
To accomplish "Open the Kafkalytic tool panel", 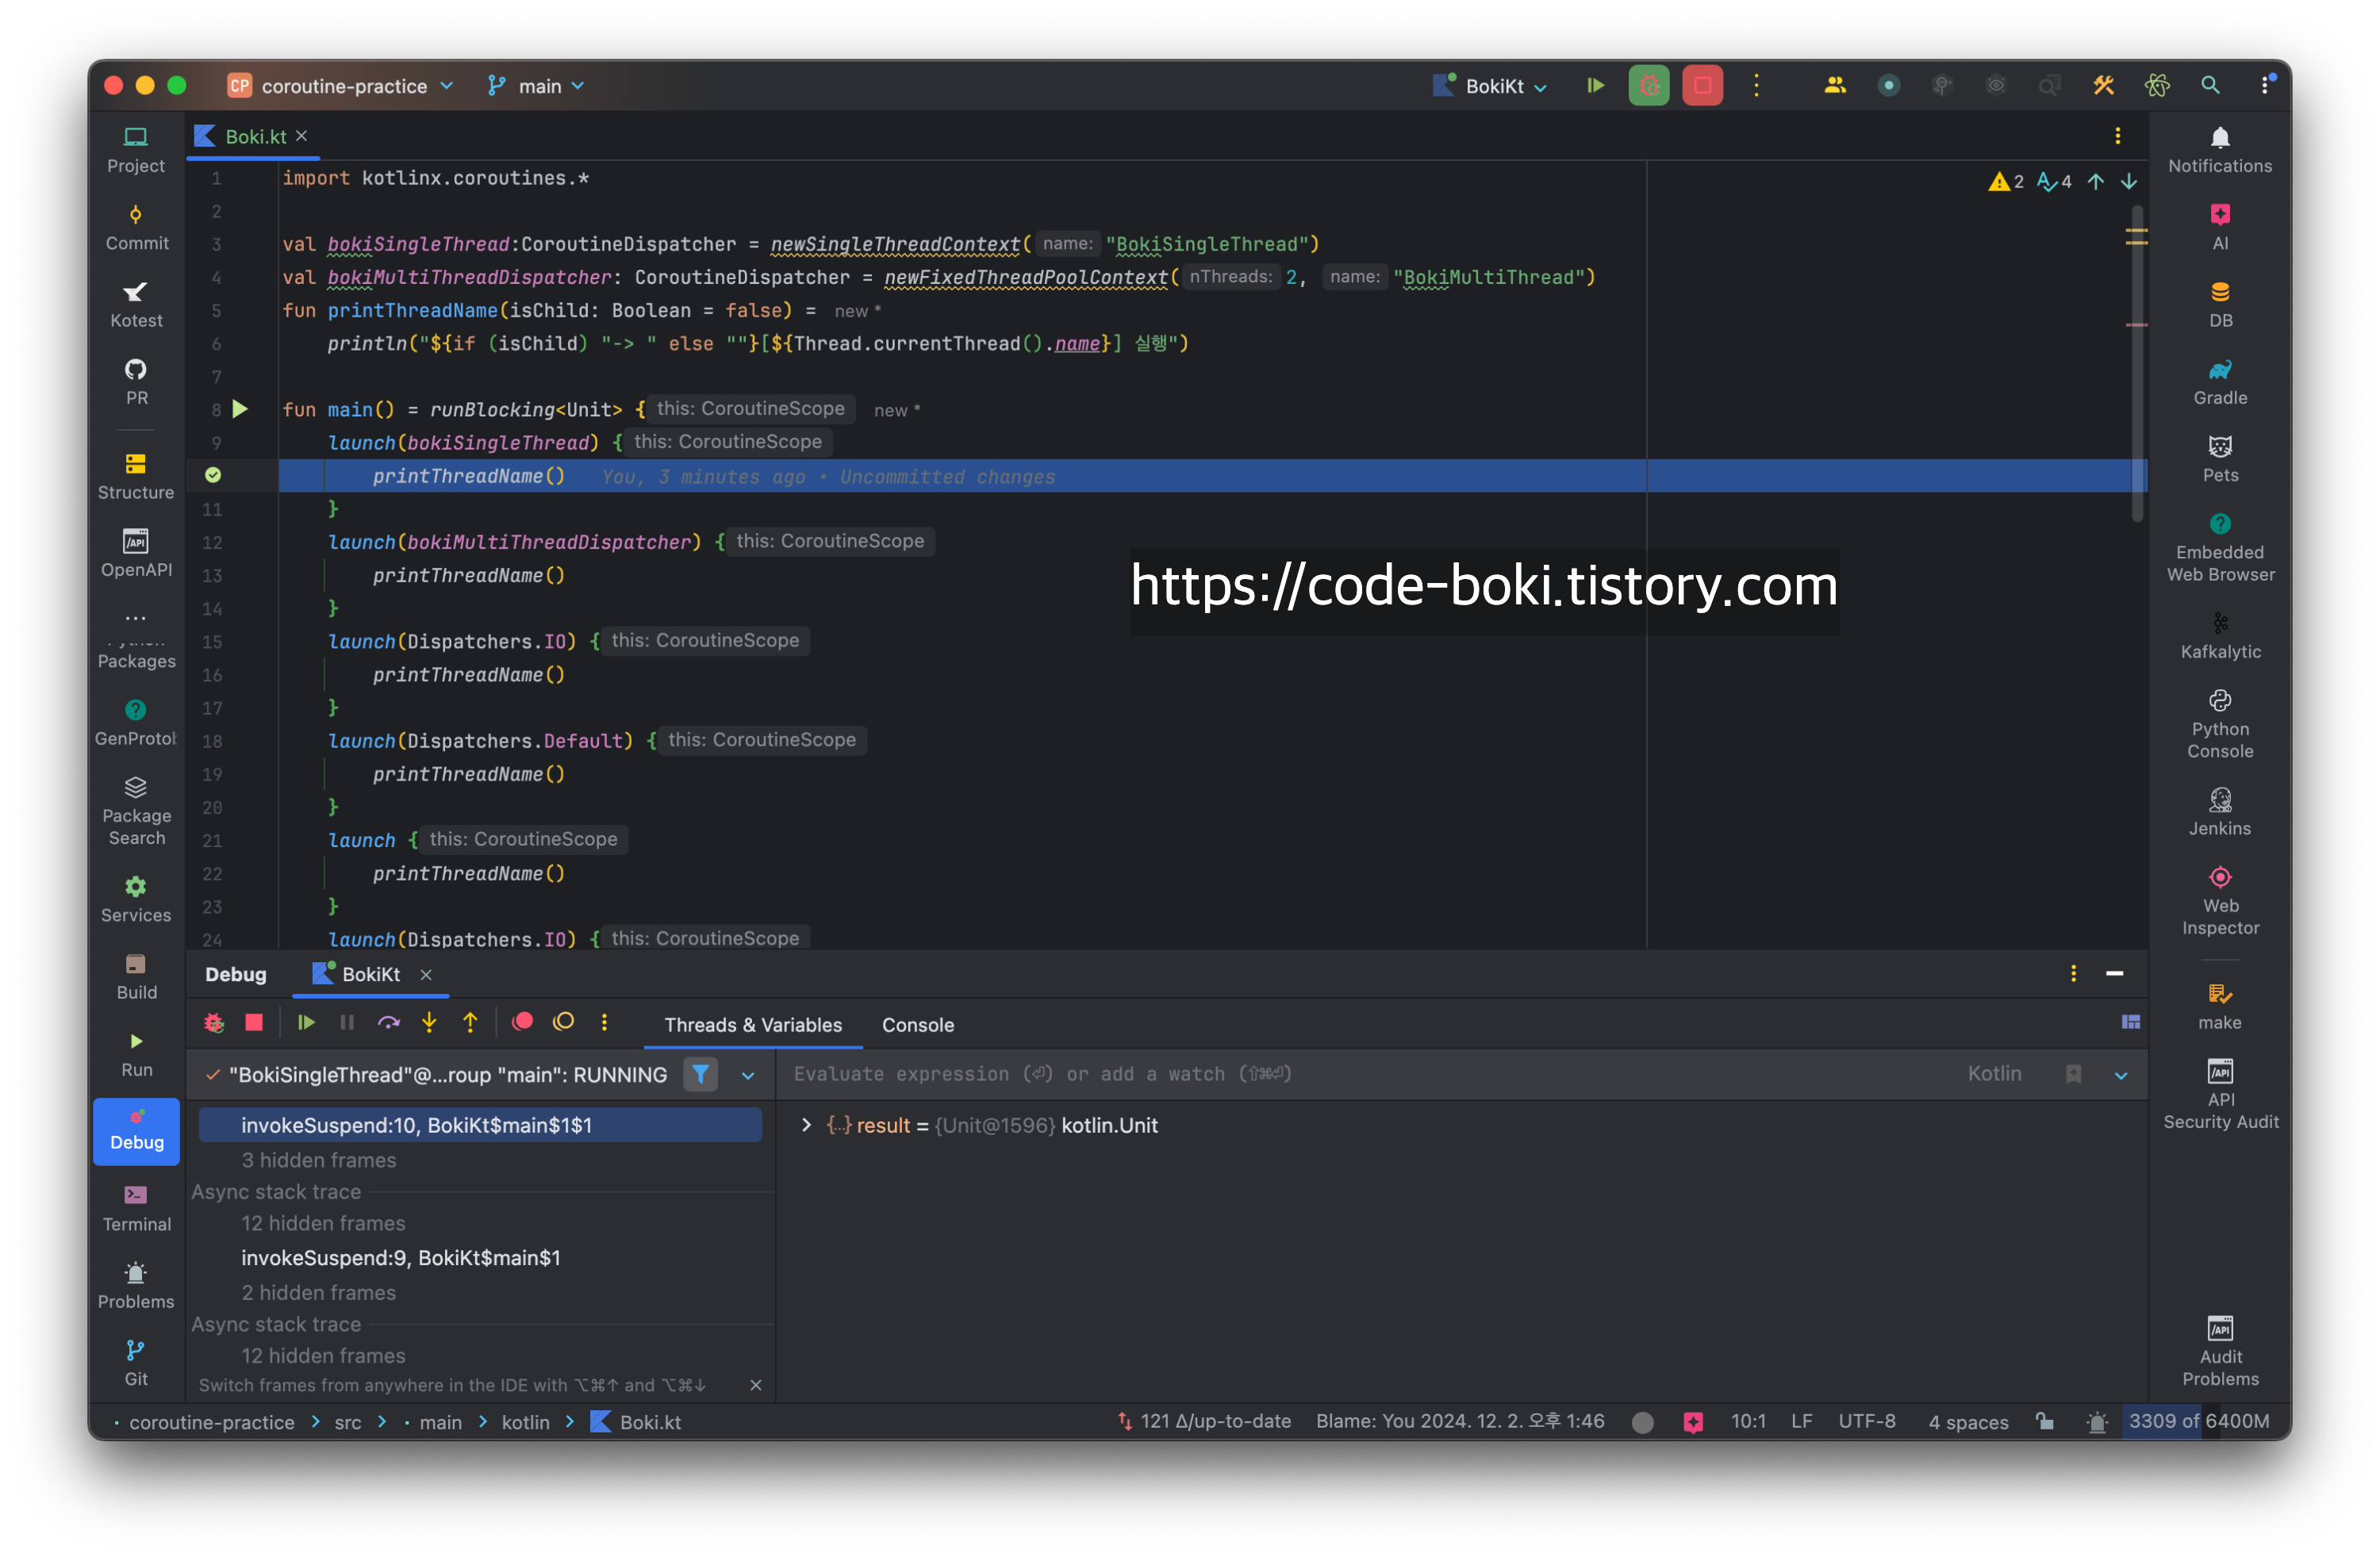I will tap(2219, 635).
